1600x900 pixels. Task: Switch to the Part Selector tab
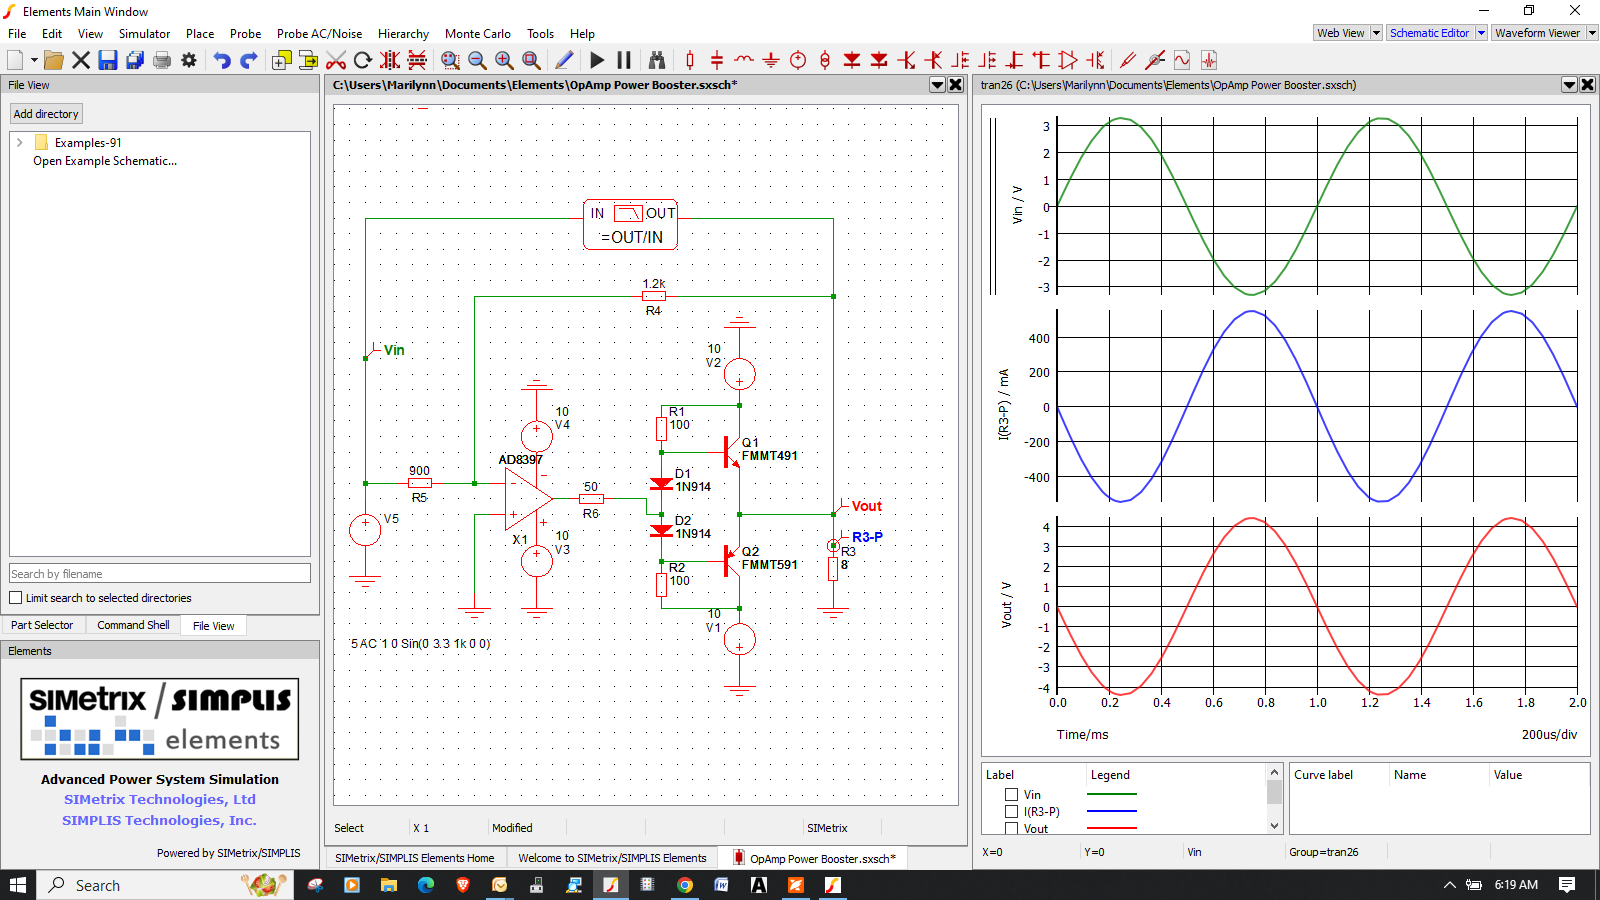(42, 625)
